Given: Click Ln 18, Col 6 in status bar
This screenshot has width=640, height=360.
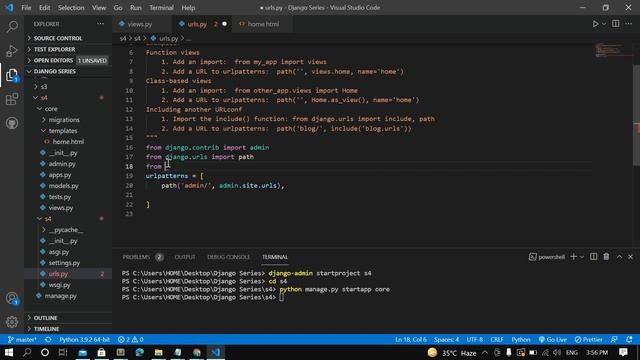Looking at the screenshot, I should tap(411, 340).
